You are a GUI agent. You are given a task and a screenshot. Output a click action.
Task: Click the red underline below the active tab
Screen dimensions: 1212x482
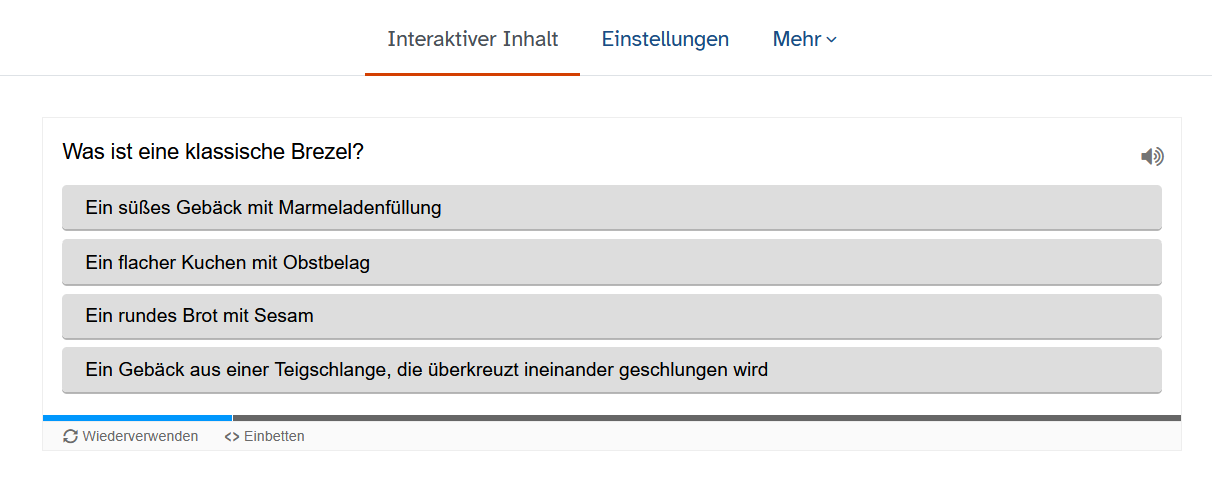[472, 74]
